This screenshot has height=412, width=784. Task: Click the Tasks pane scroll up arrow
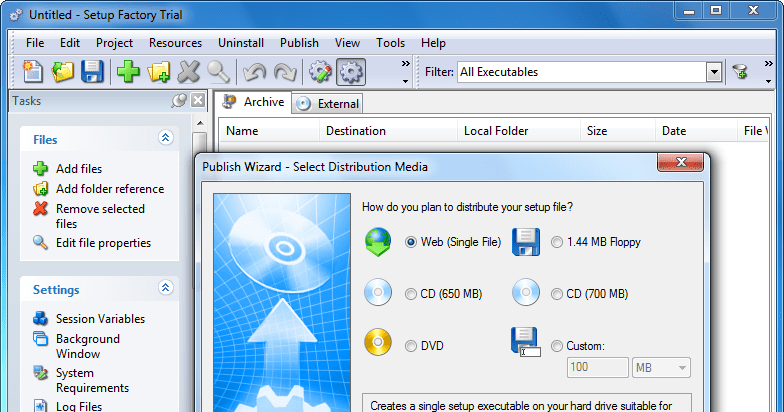[200, 123]
